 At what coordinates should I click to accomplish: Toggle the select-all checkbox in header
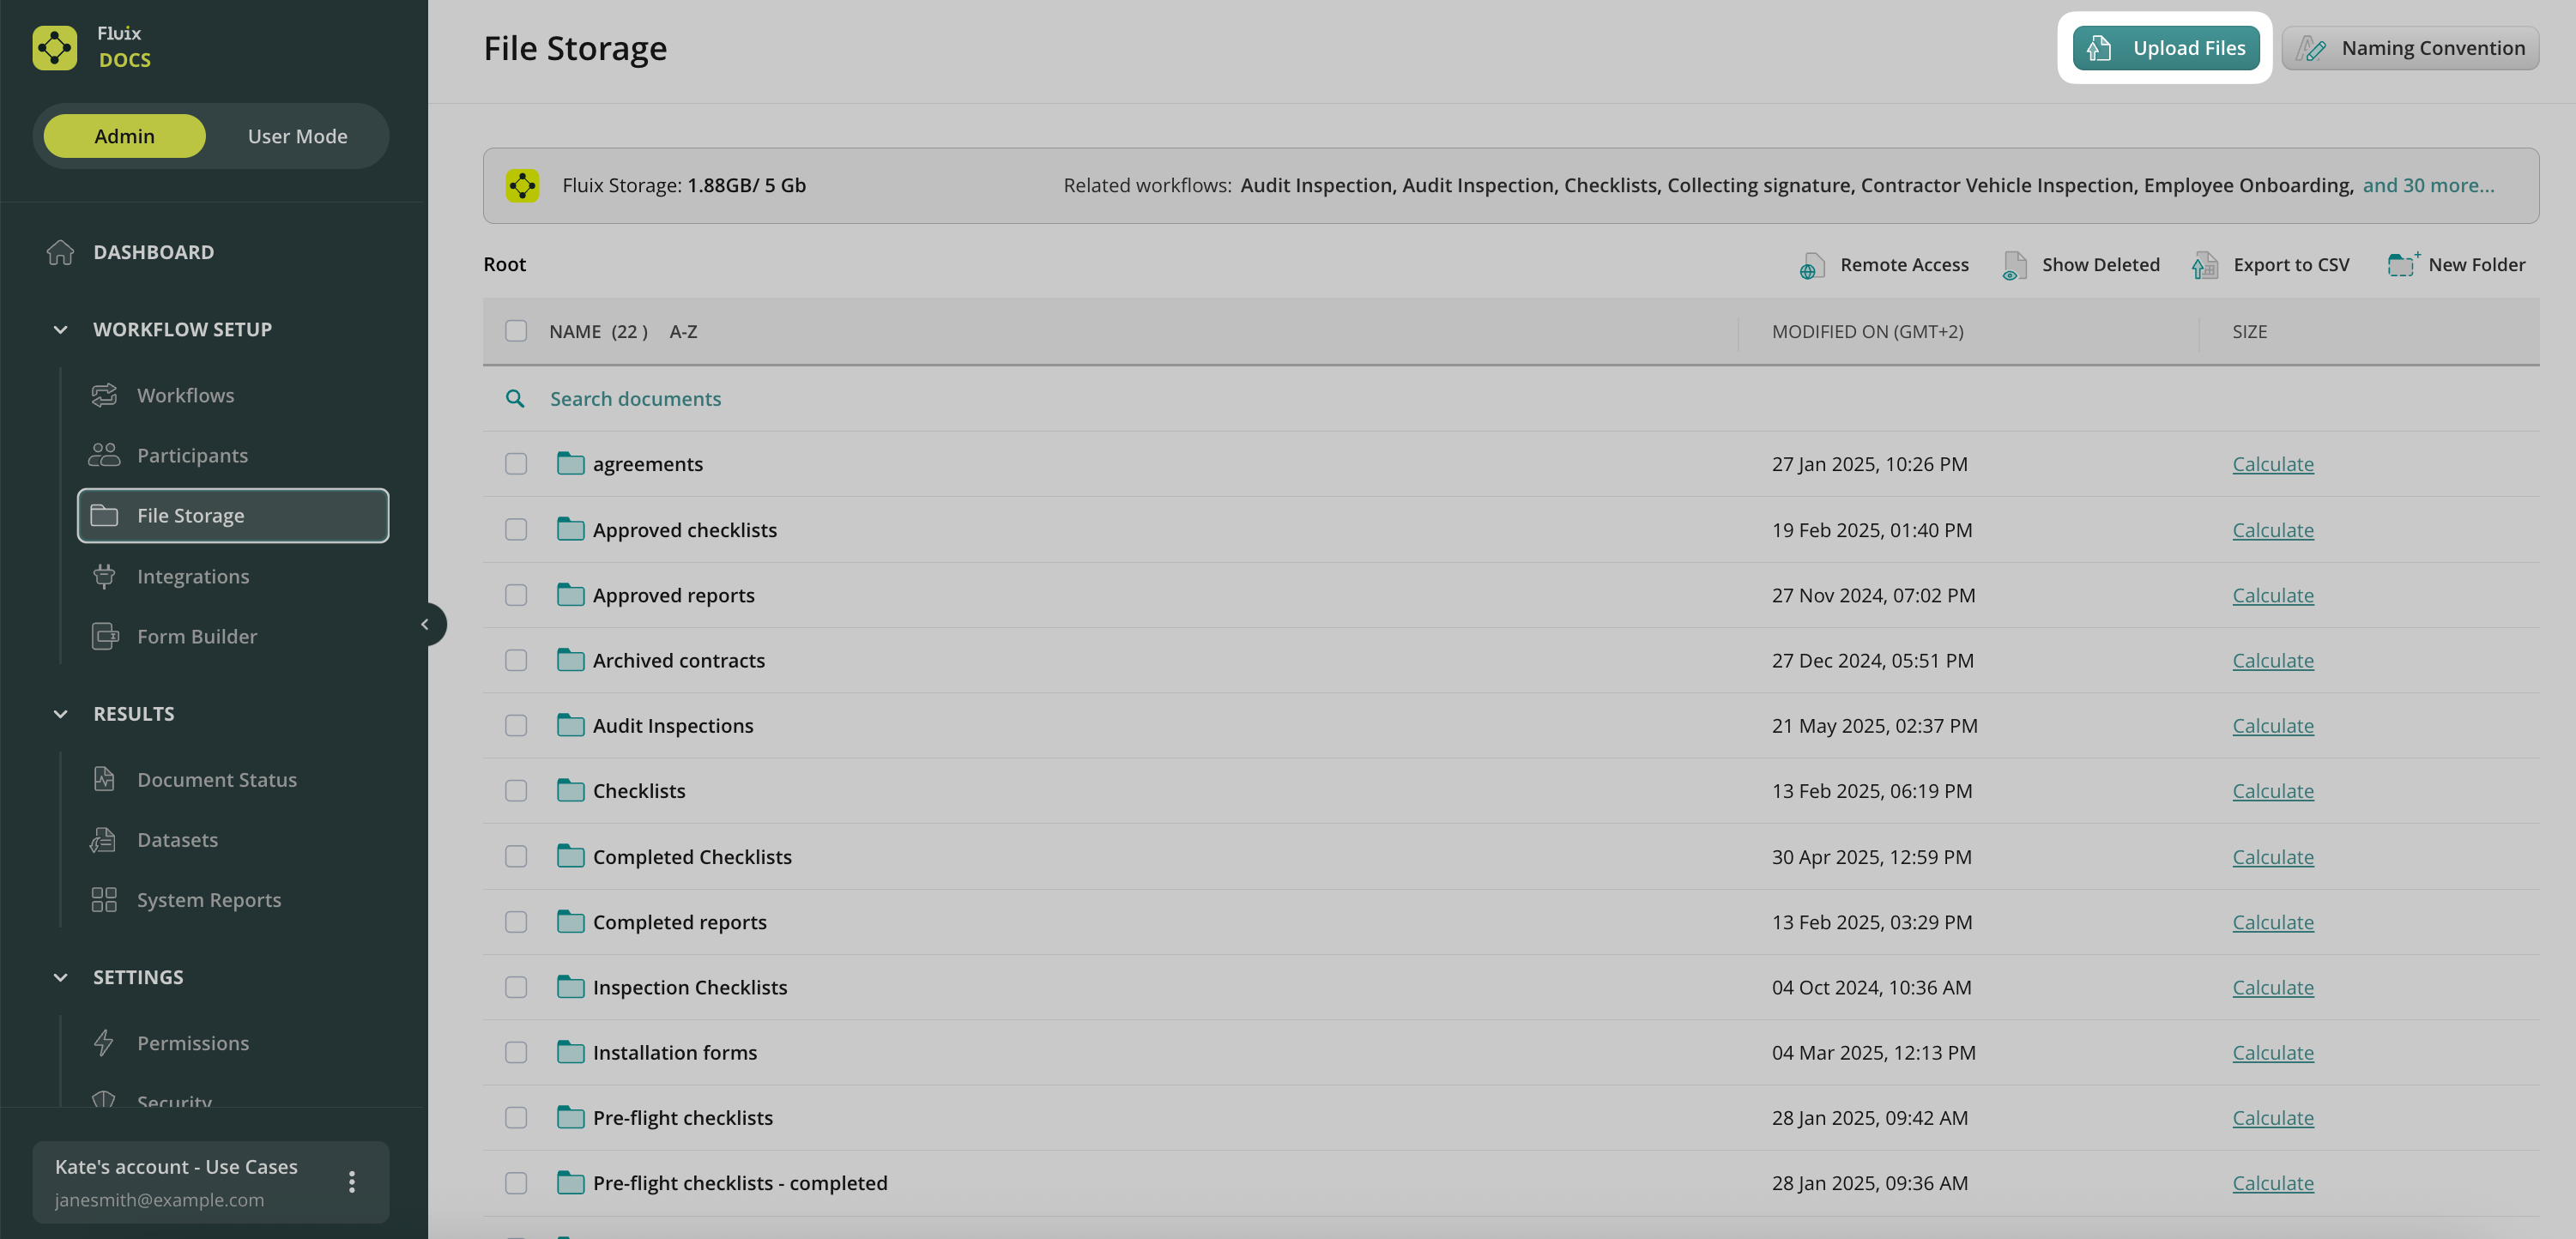(x=516, y=331)
